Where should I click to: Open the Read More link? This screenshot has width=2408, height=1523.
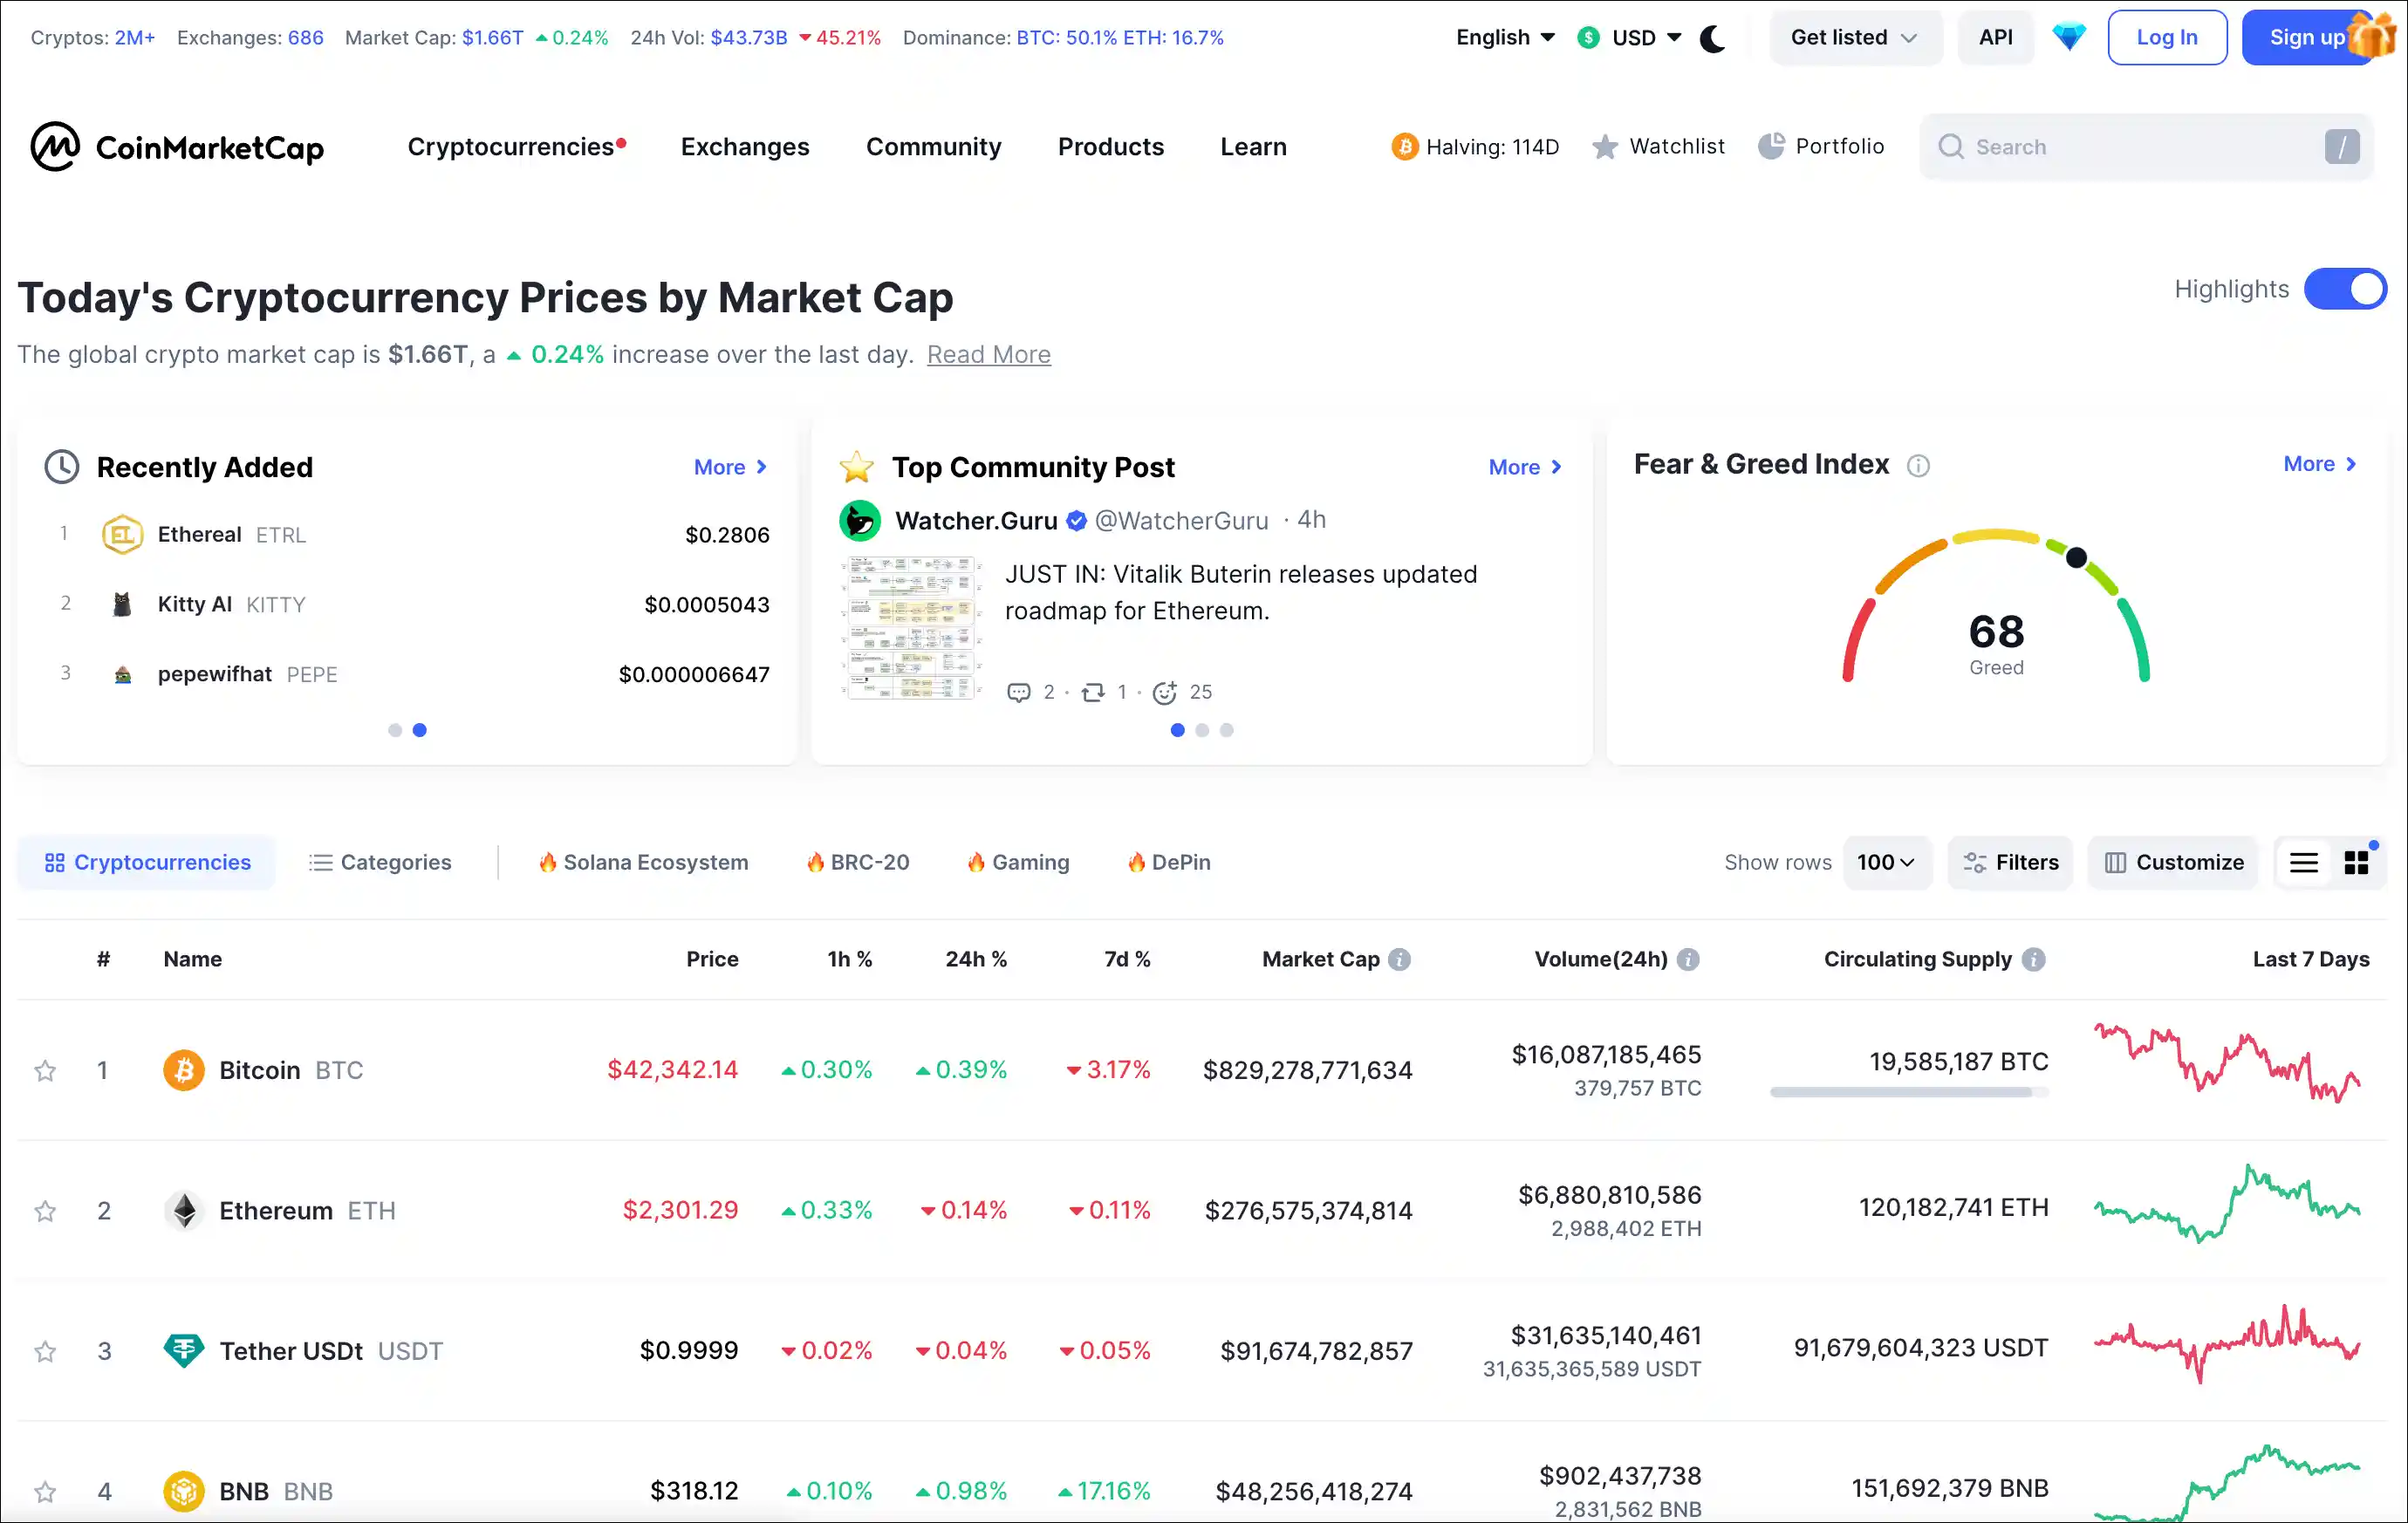click(x=988, y=354)
